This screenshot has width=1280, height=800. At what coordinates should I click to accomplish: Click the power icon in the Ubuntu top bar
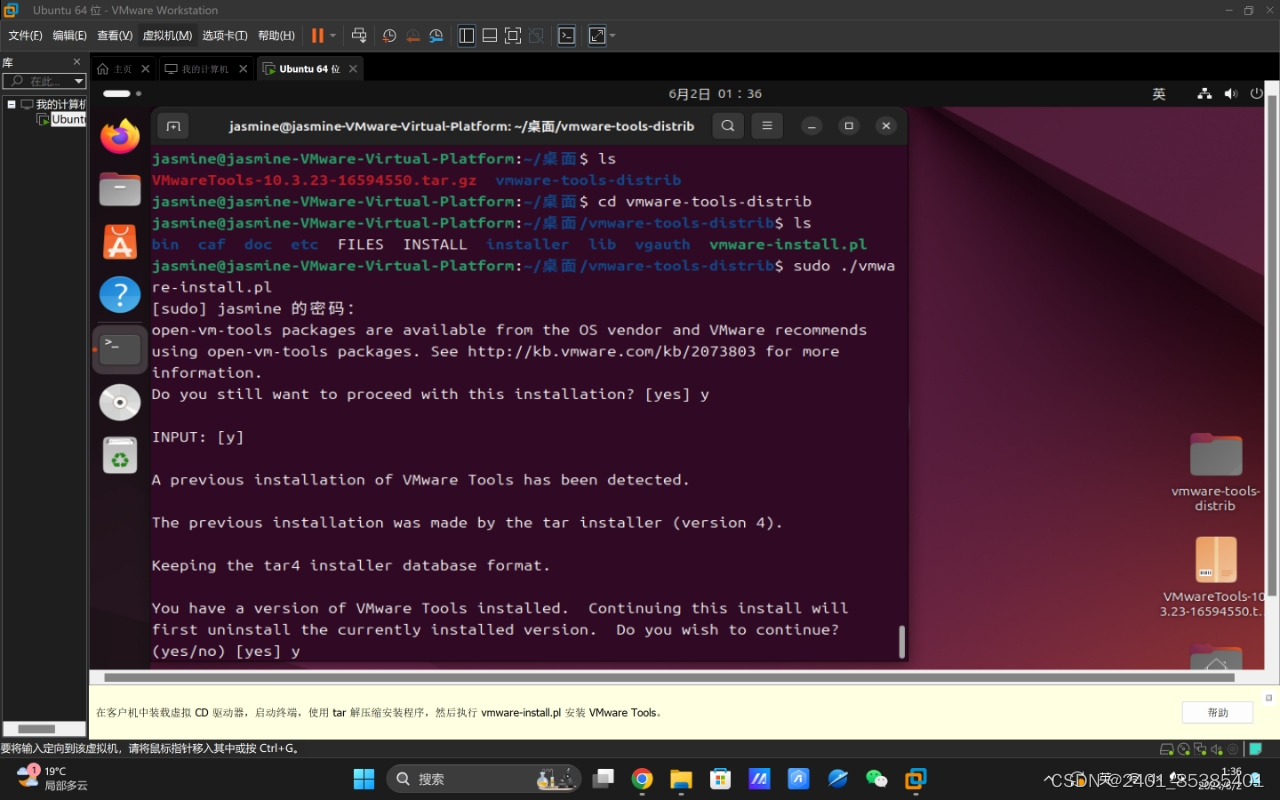click(x=1257, y=94)
